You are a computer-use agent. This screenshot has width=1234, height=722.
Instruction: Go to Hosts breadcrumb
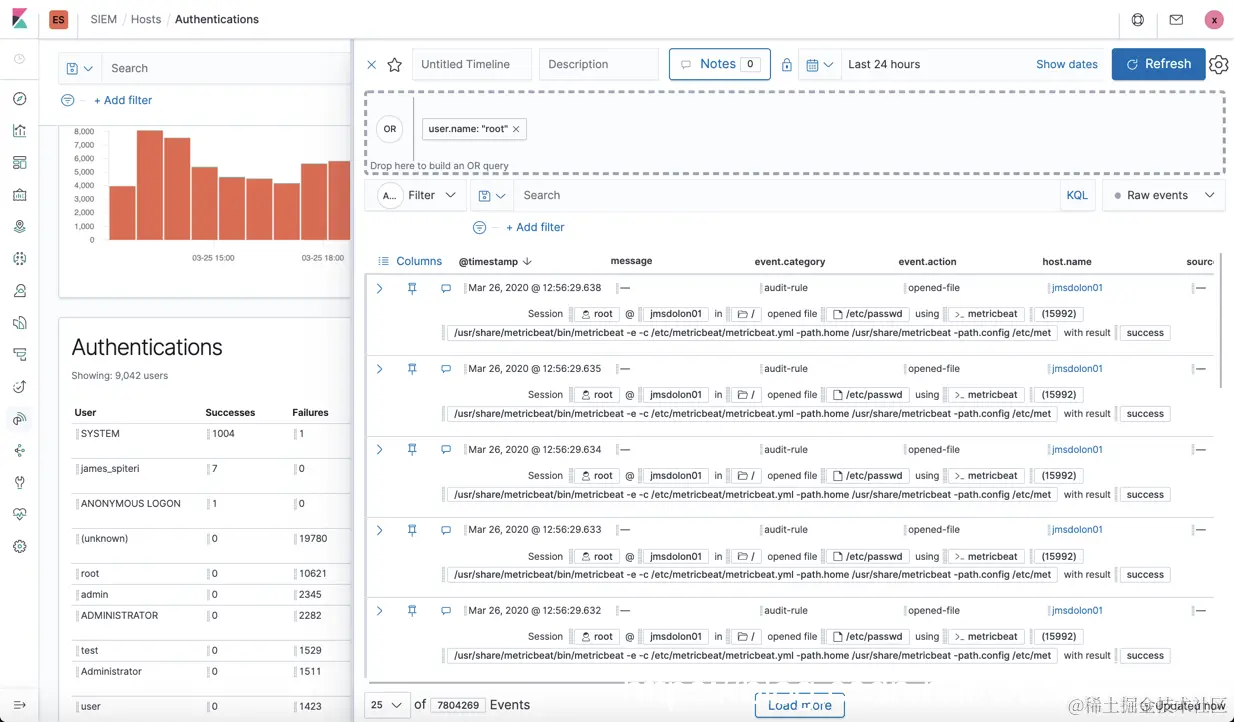[x=146, y=19]
